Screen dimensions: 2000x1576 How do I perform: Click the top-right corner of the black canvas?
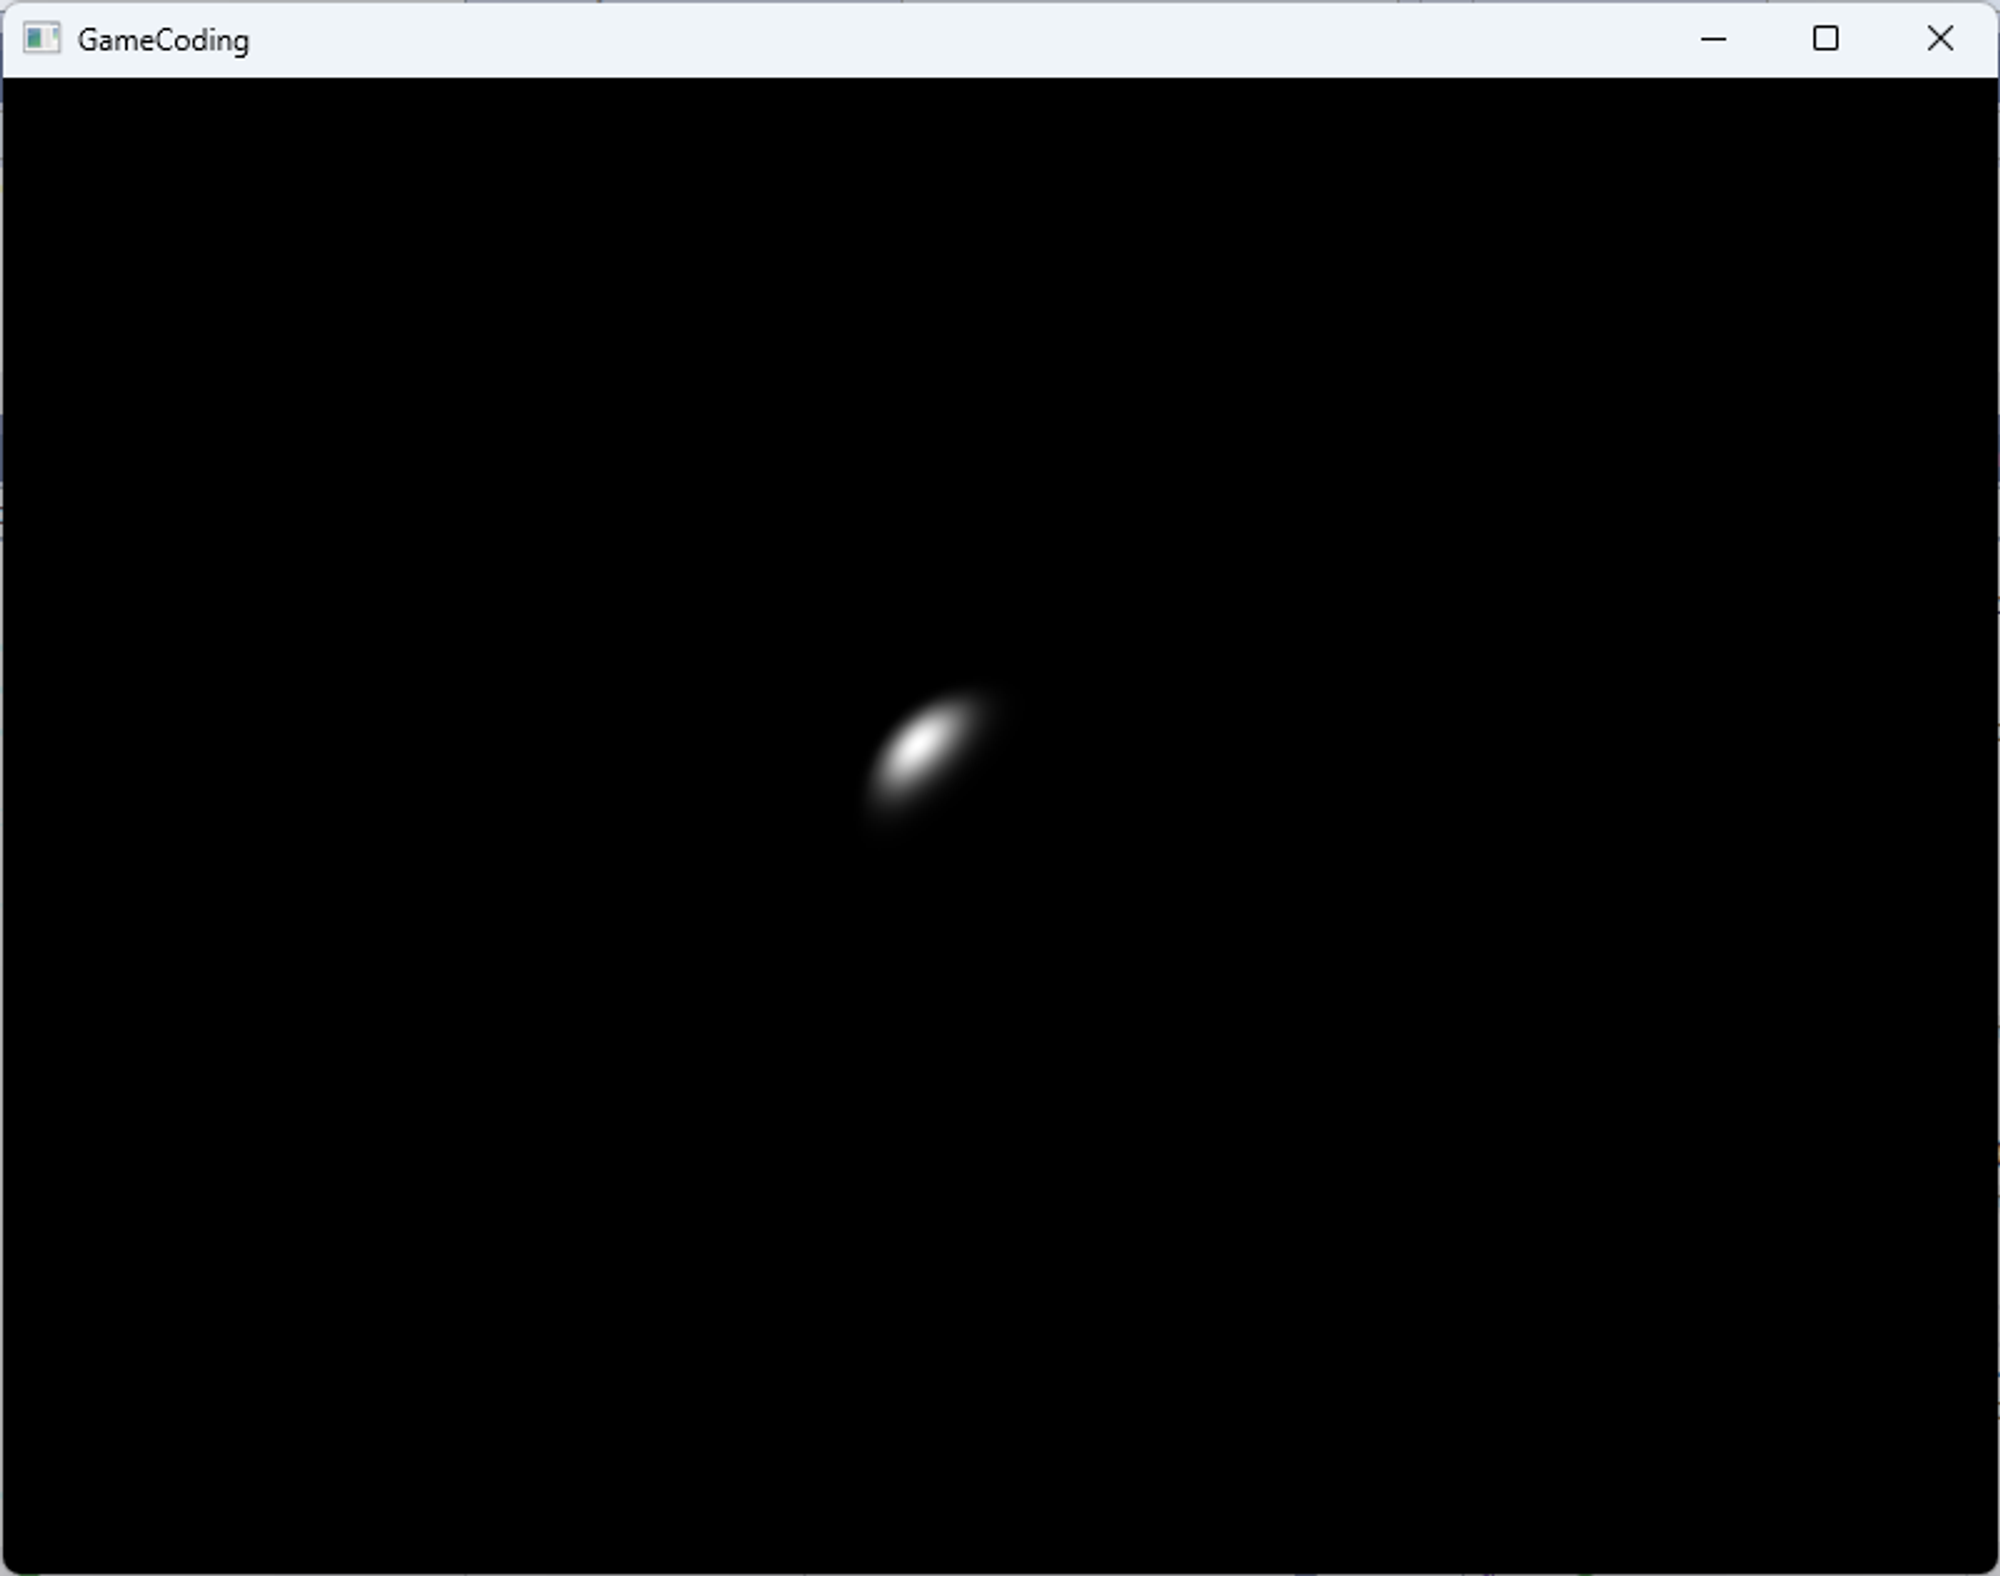(x=1988, y=86)
